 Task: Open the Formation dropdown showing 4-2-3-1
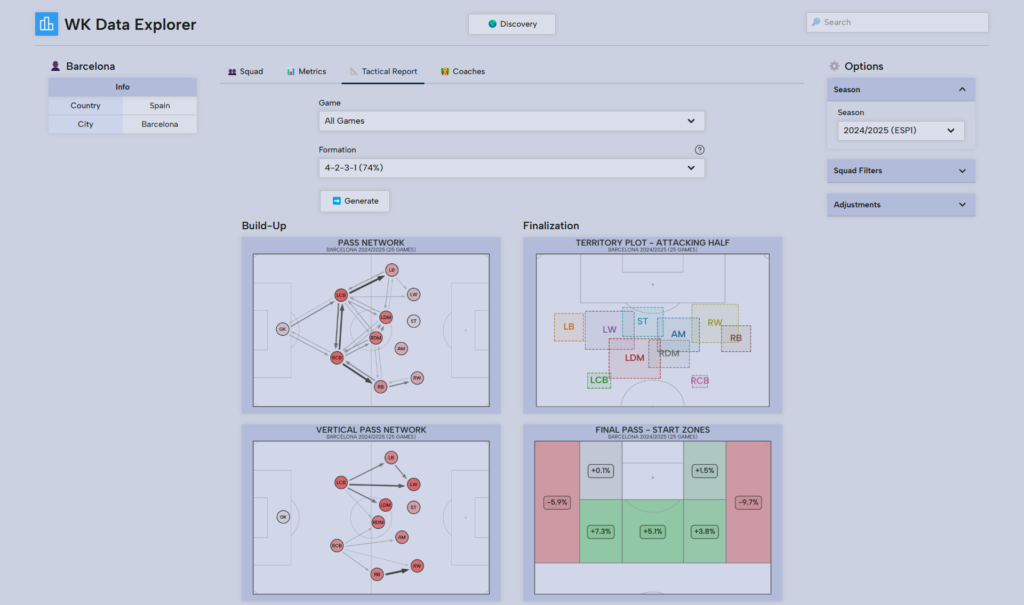pyautogui.click(x=511, y=168)
